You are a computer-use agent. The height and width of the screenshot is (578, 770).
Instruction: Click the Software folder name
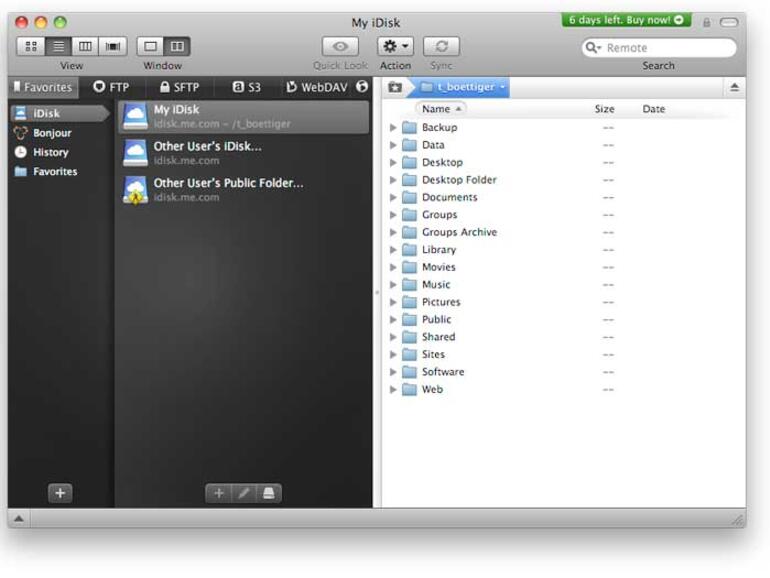[443, 372]
